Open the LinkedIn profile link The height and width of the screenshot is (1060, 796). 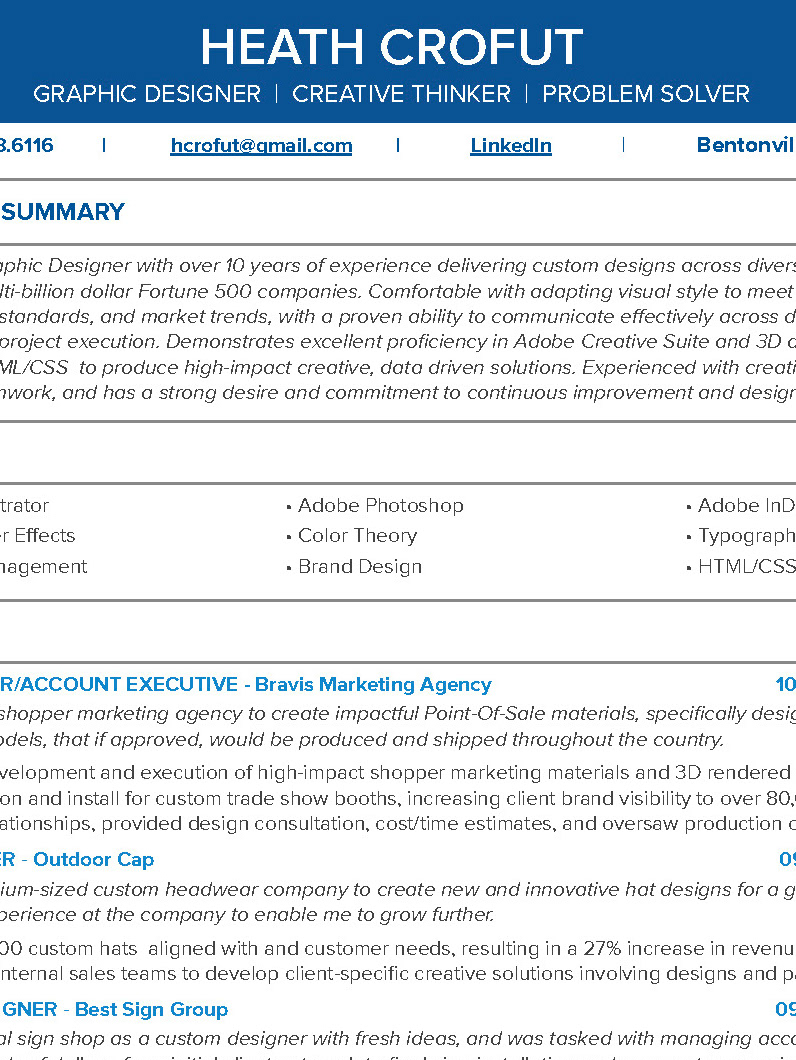511,146
